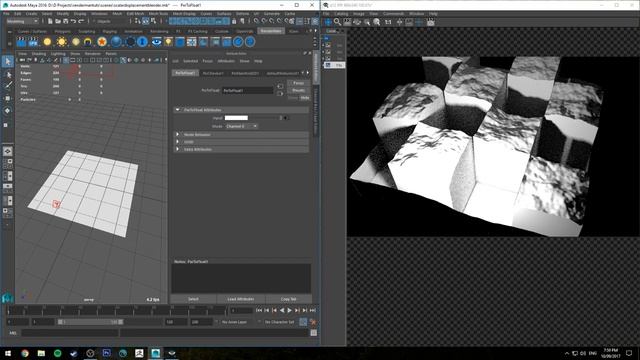Click the orange star shelf icon

[x=102, y=42]
